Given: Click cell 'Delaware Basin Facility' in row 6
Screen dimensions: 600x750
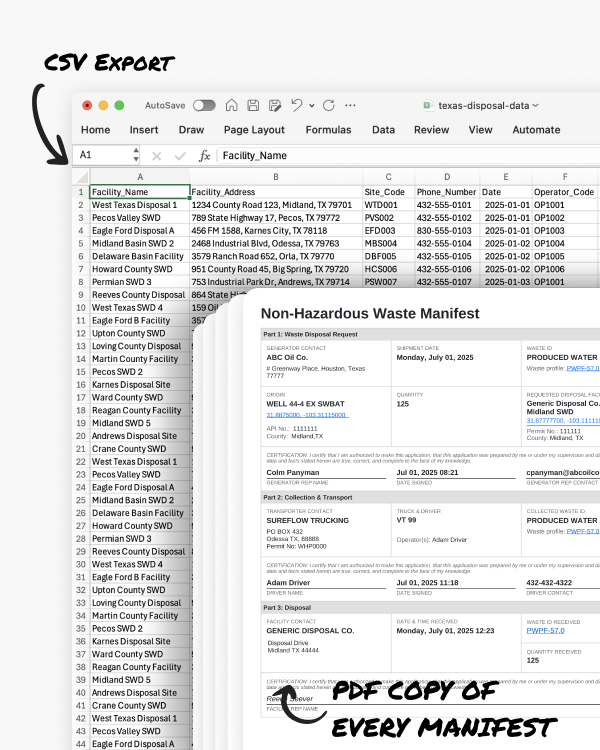Looking at the screenshot, I should (140, 256).
